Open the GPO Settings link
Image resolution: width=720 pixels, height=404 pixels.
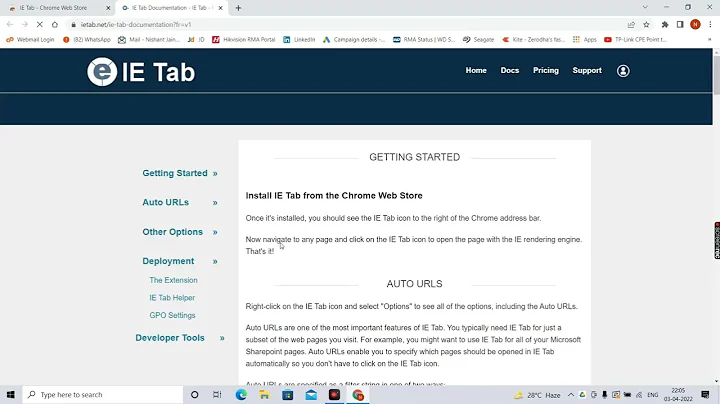(x=172, y=315)
